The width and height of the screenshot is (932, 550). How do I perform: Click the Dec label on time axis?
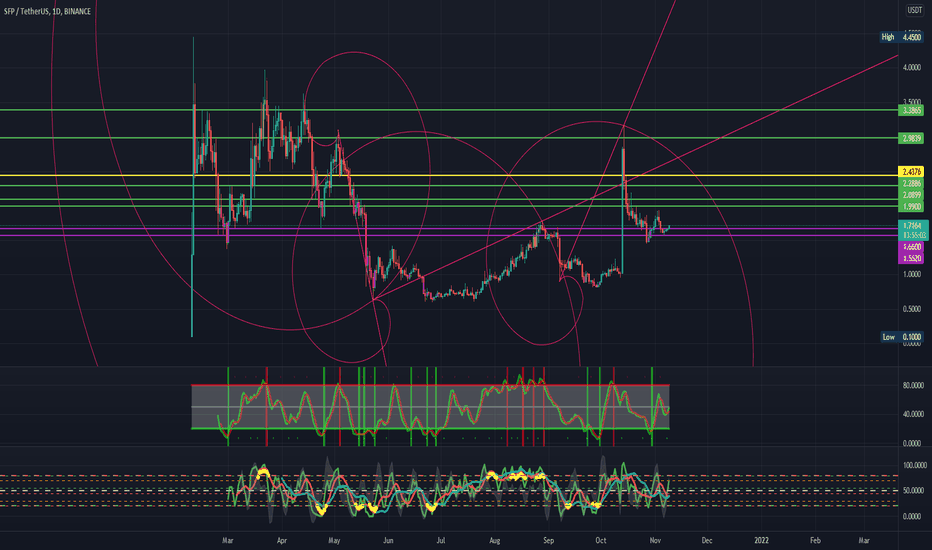(x=707, y=540)
